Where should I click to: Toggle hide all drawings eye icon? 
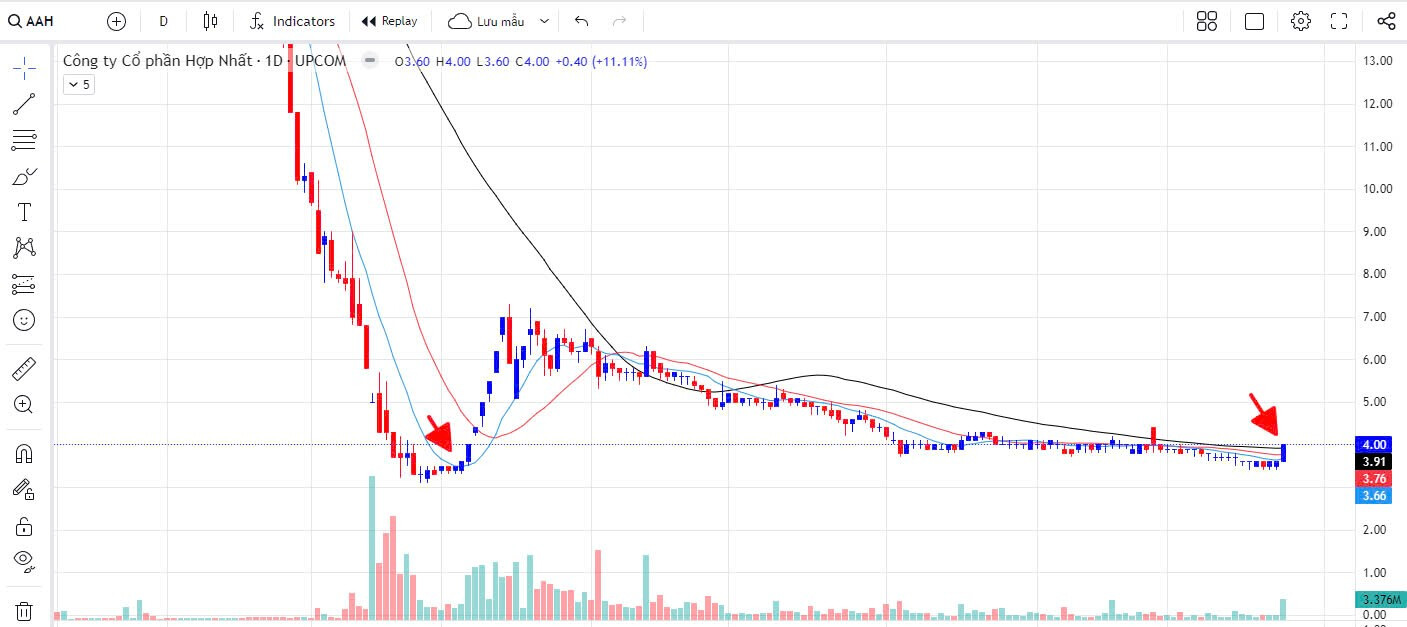tap(24, 560)
